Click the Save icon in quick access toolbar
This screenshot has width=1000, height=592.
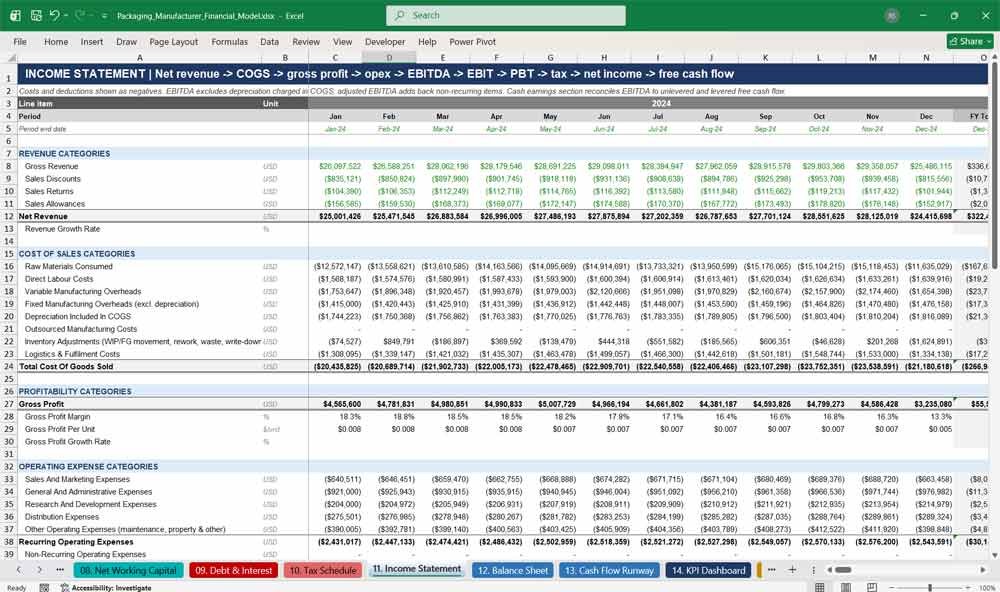point(36,15)
